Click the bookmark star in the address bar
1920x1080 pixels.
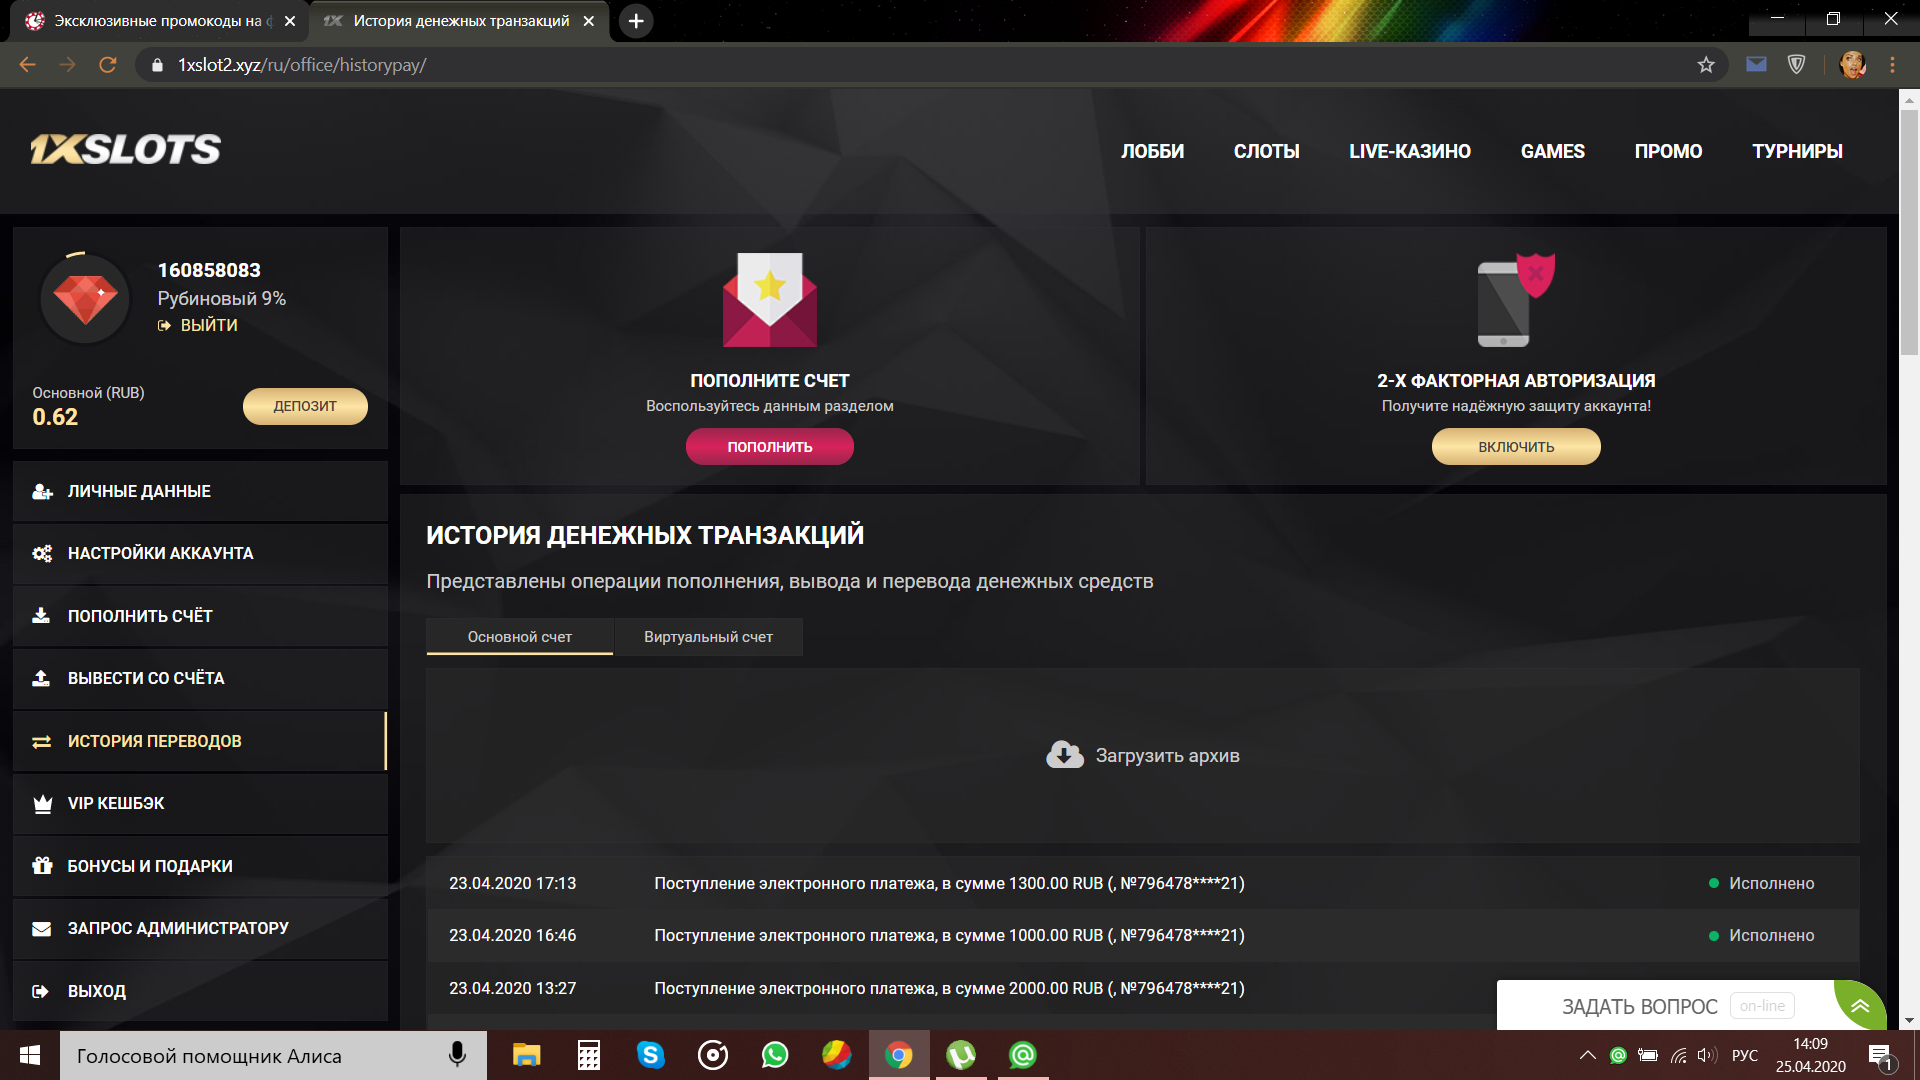coord(1707,64)
